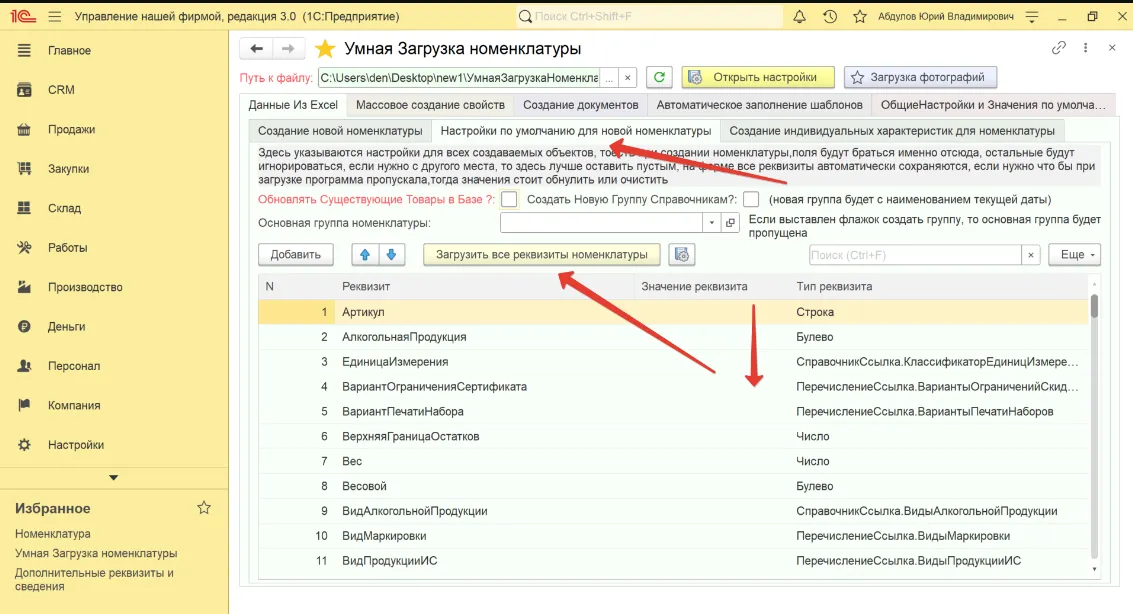Collapse sidebar sections with down triangle
This screenshot has height=614, width=1133.
pyautogui.click(x=113, y=478)
